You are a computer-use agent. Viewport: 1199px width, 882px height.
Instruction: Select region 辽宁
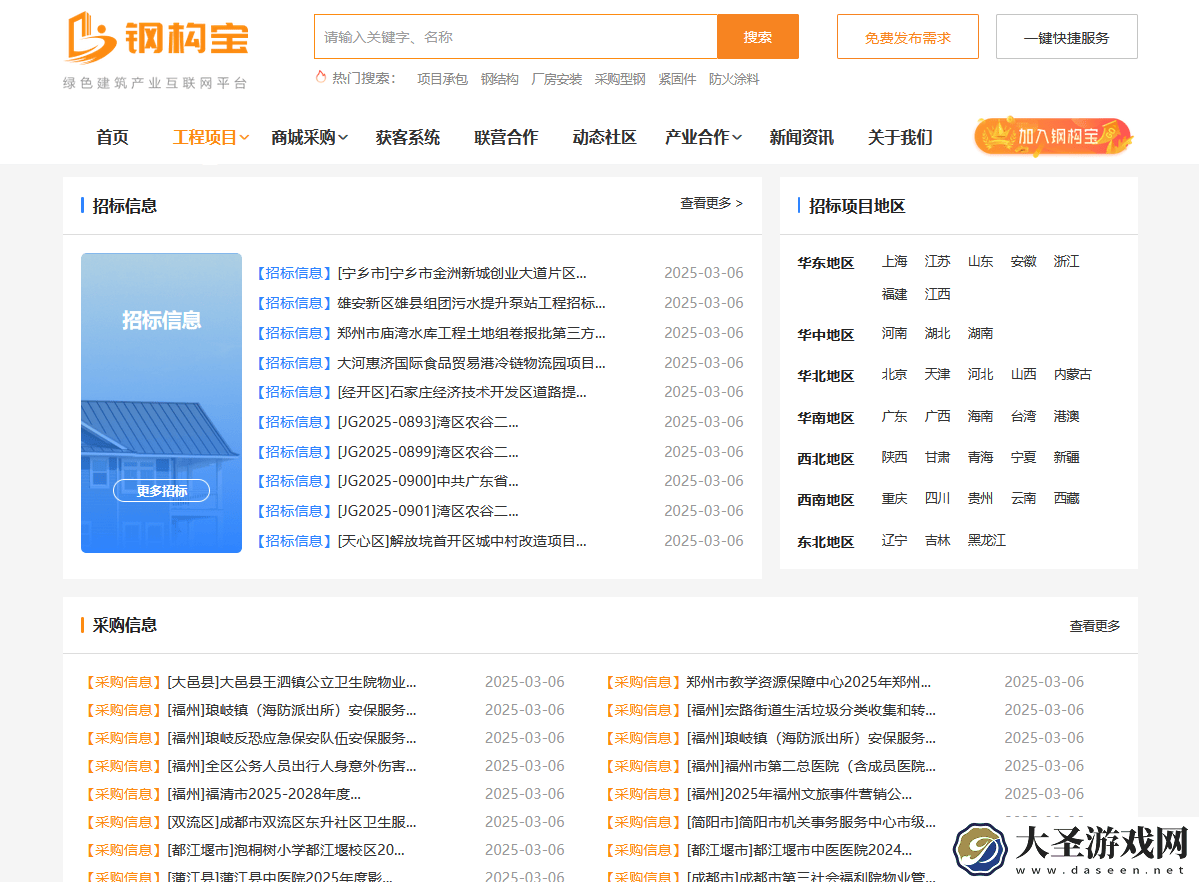coord(894,541)
